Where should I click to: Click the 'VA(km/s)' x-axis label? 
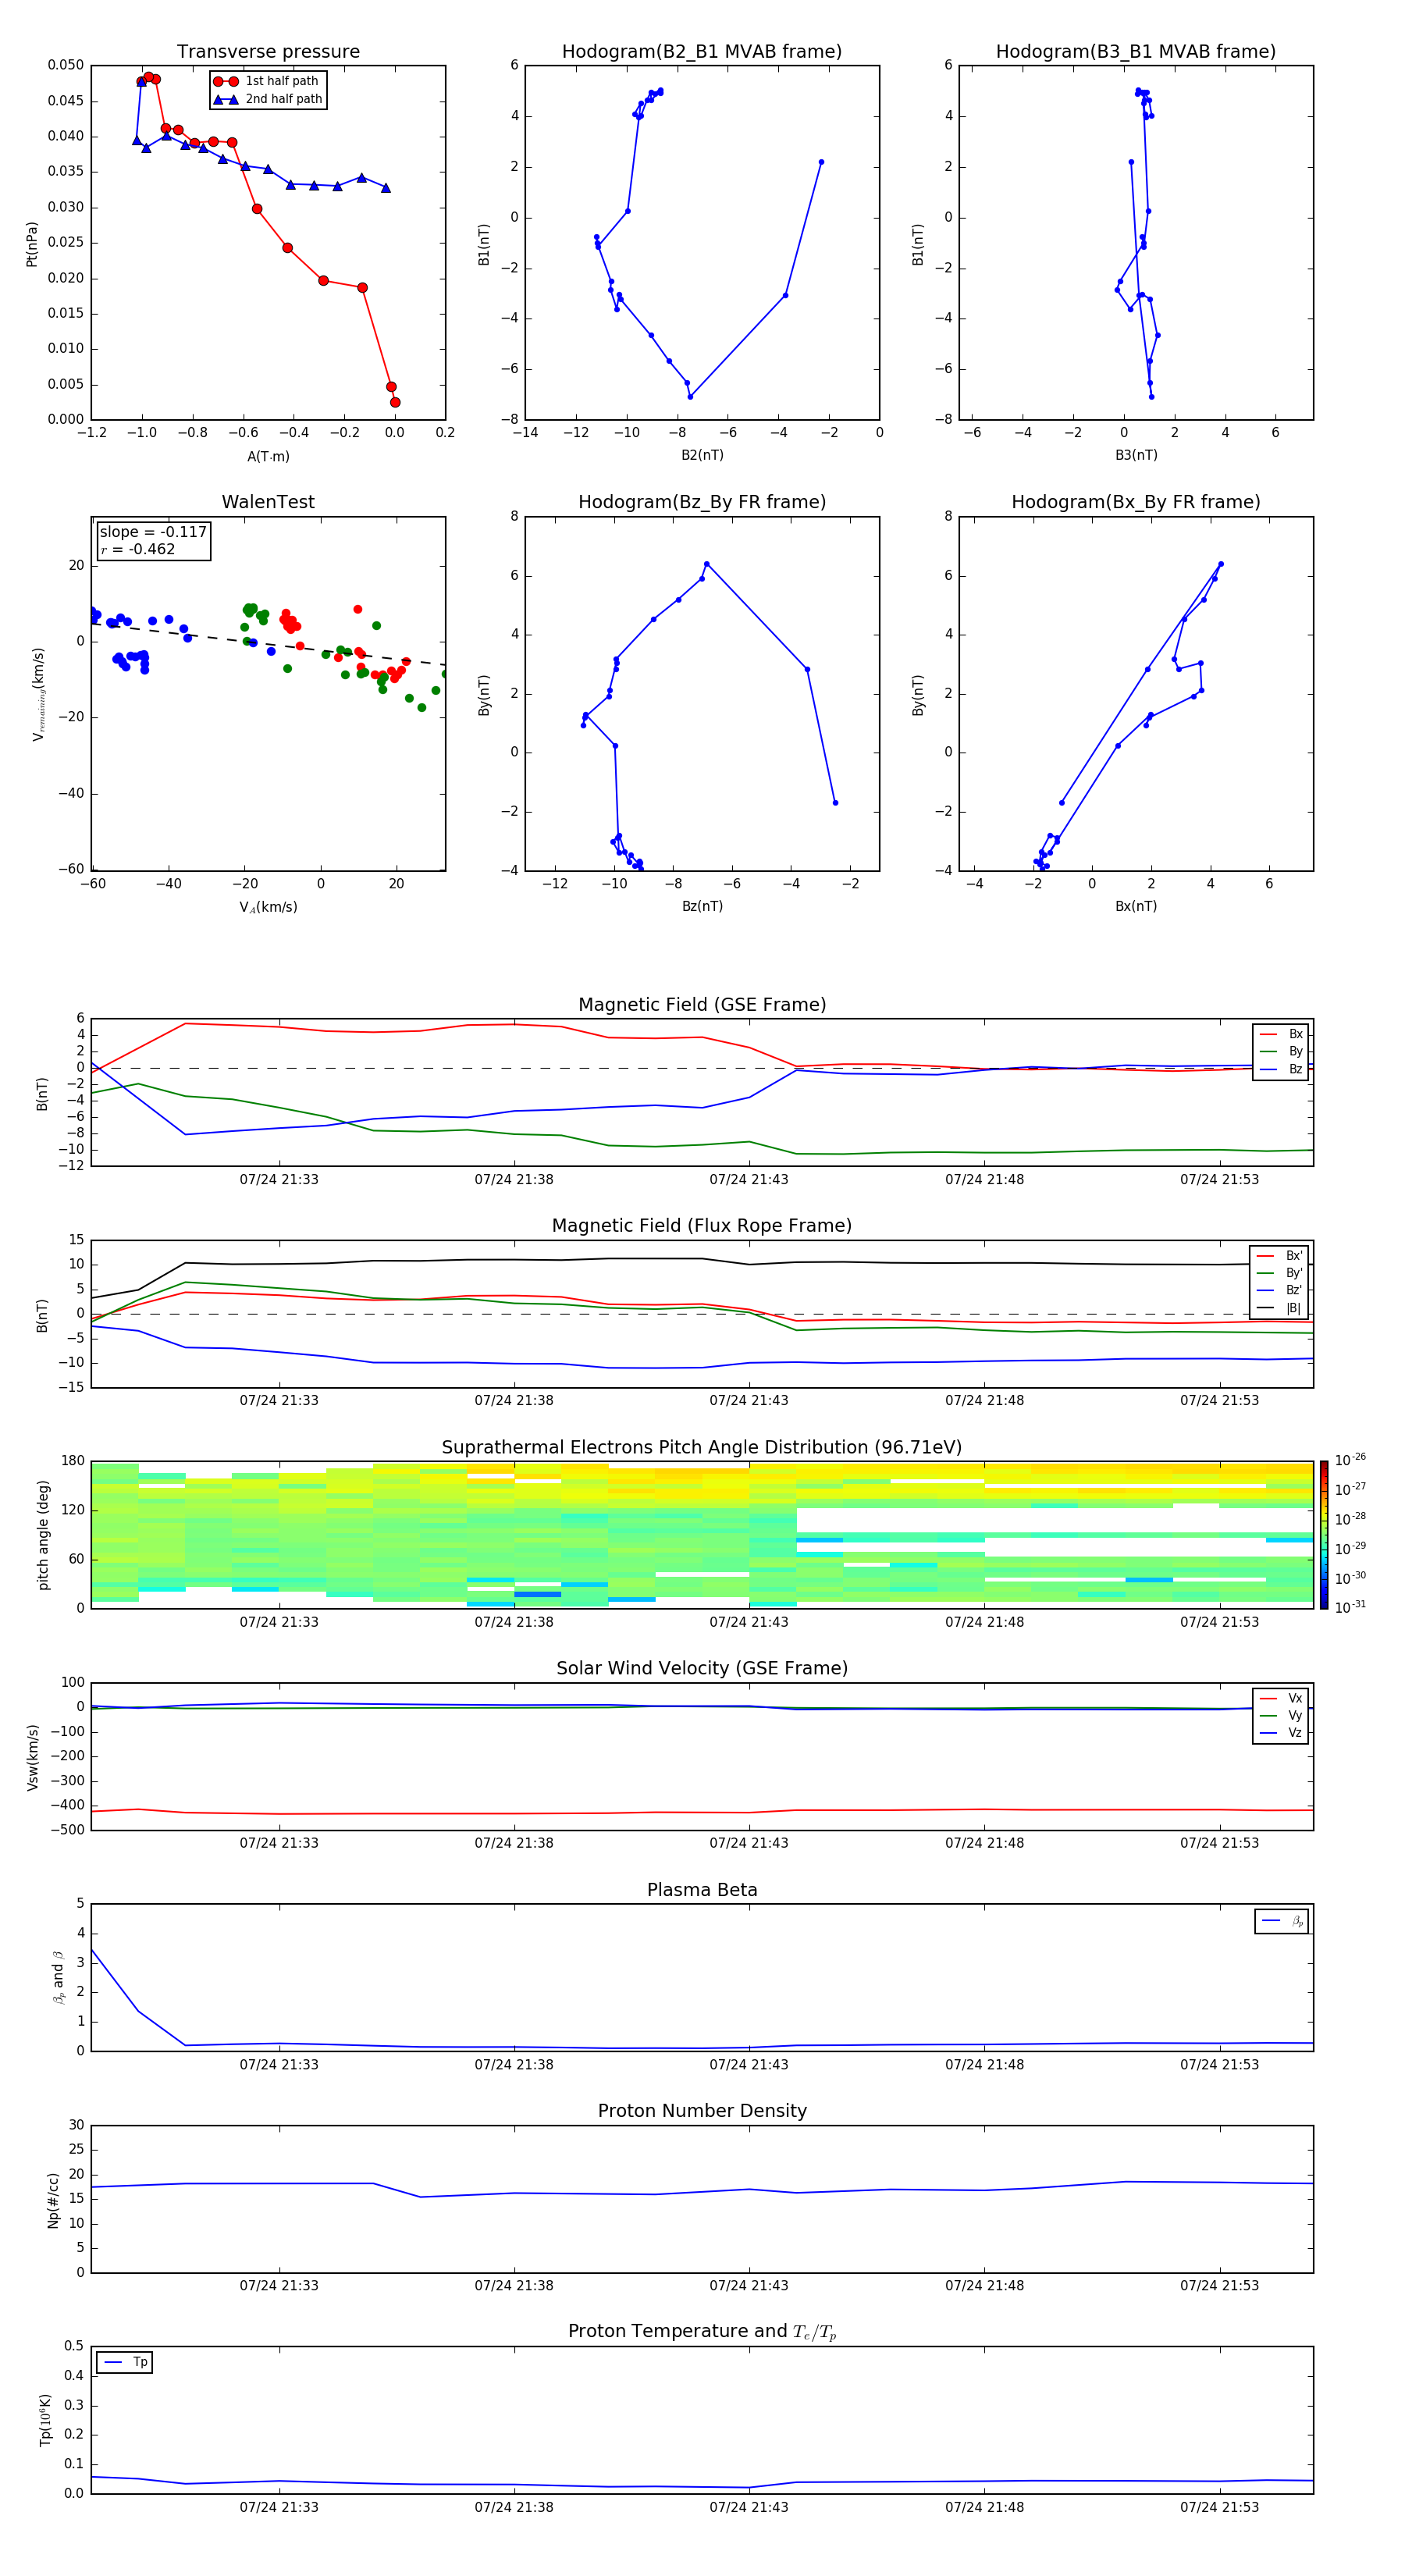[x=268, y=907]
